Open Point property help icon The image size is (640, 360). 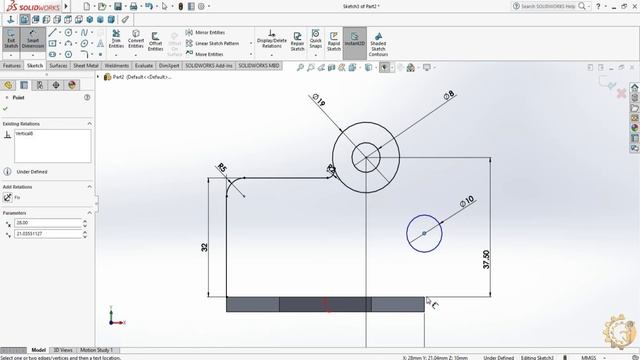pyautogui.click(x=87, y=98)
